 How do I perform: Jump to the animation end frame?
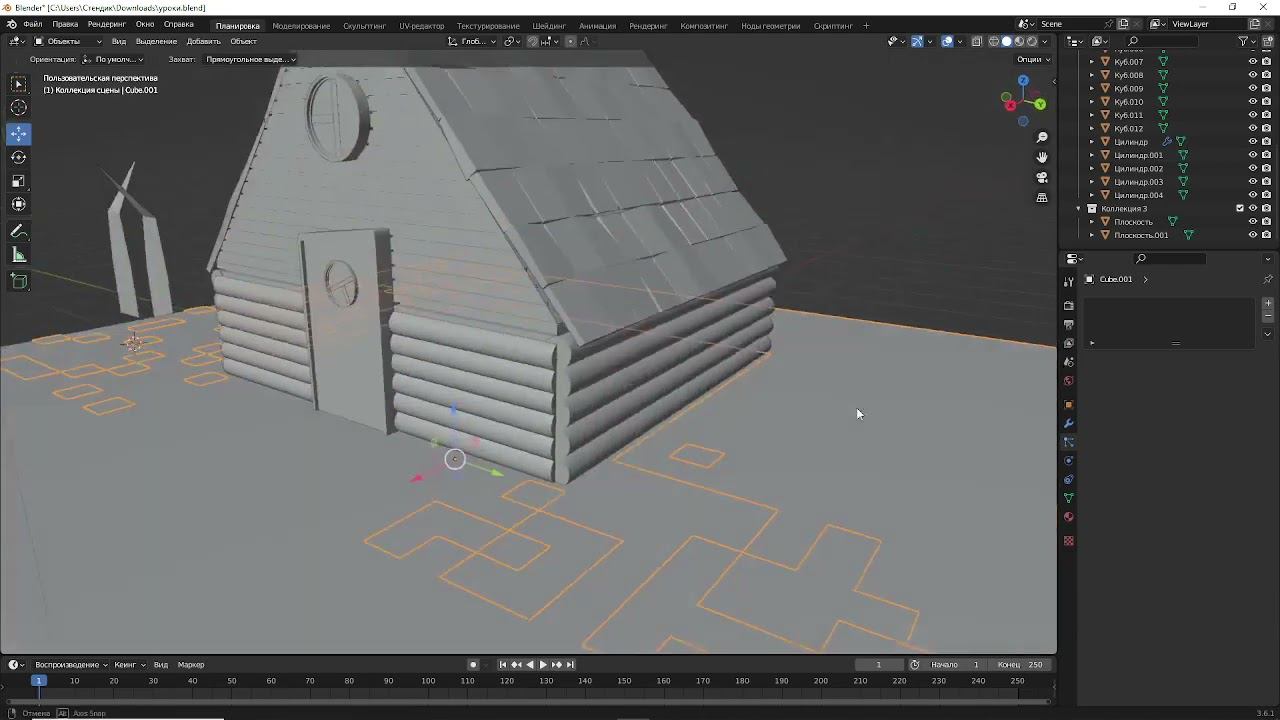pyautogui.click(x=571, y=665)
